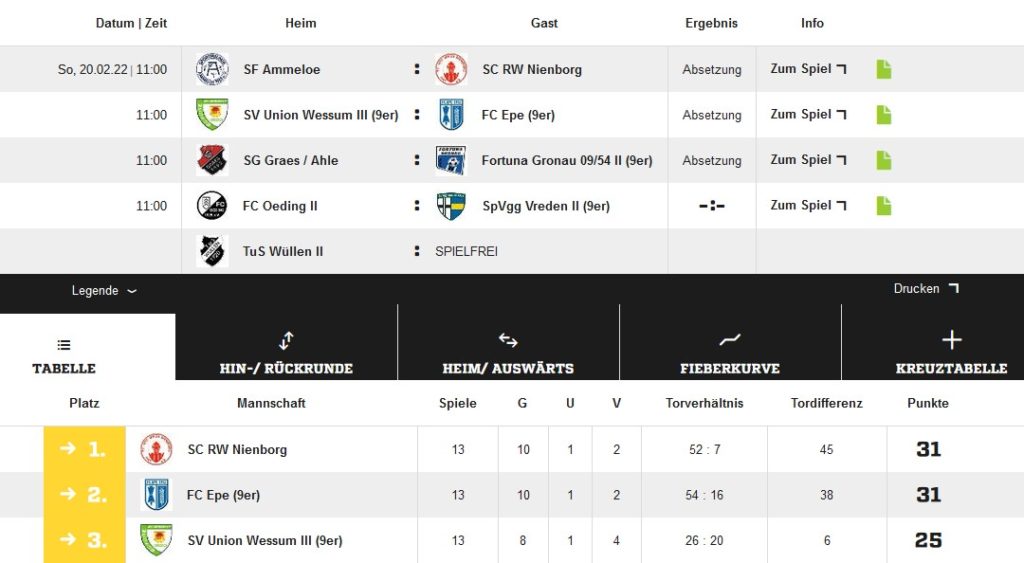Open Zum Spiel link for FC Oeding II

pyautogui.click(x=808, y=205)
